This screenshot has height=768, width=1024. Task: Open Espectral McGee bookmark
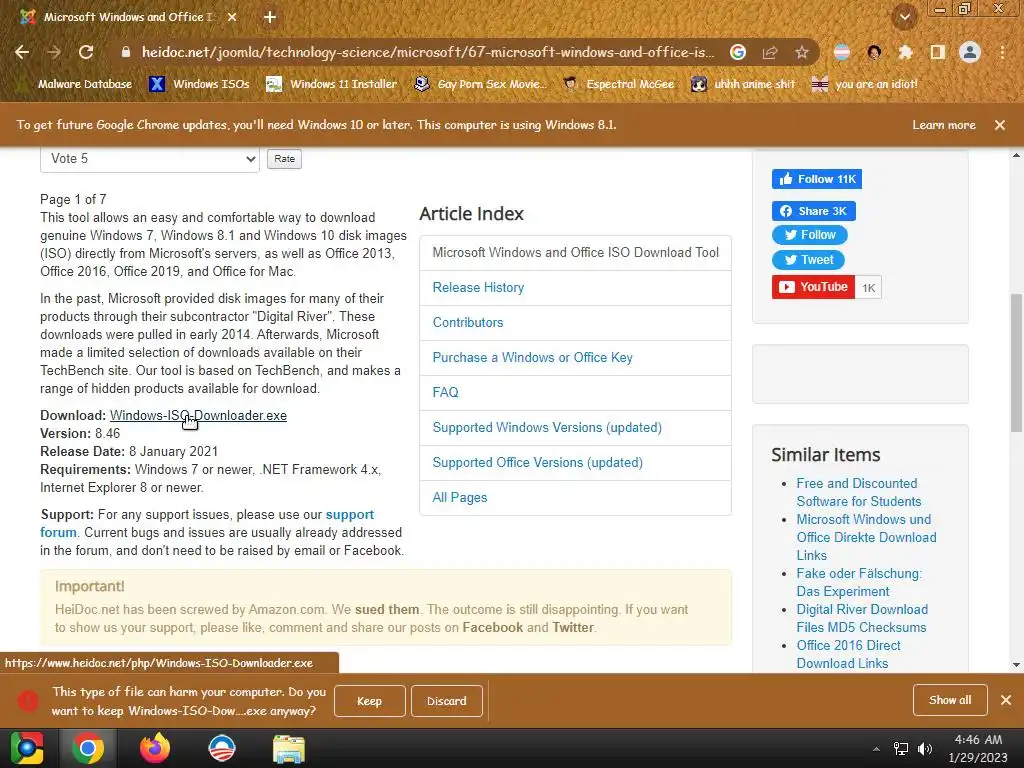[619, 84]
